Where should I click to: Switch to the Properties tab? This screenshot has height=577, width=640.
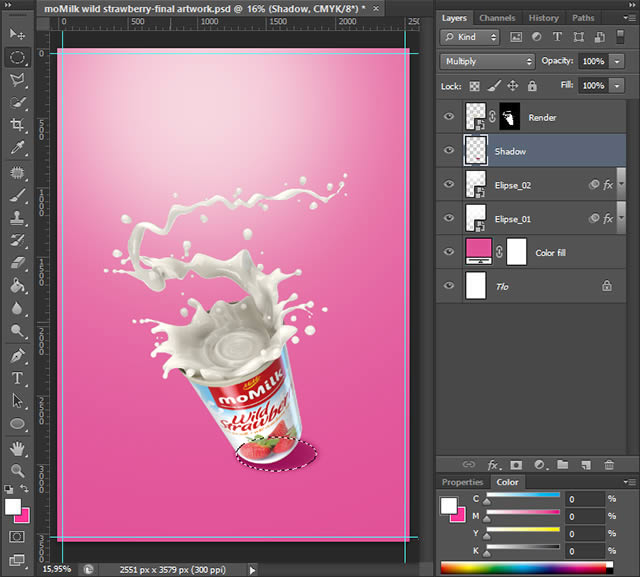(462, 482)
